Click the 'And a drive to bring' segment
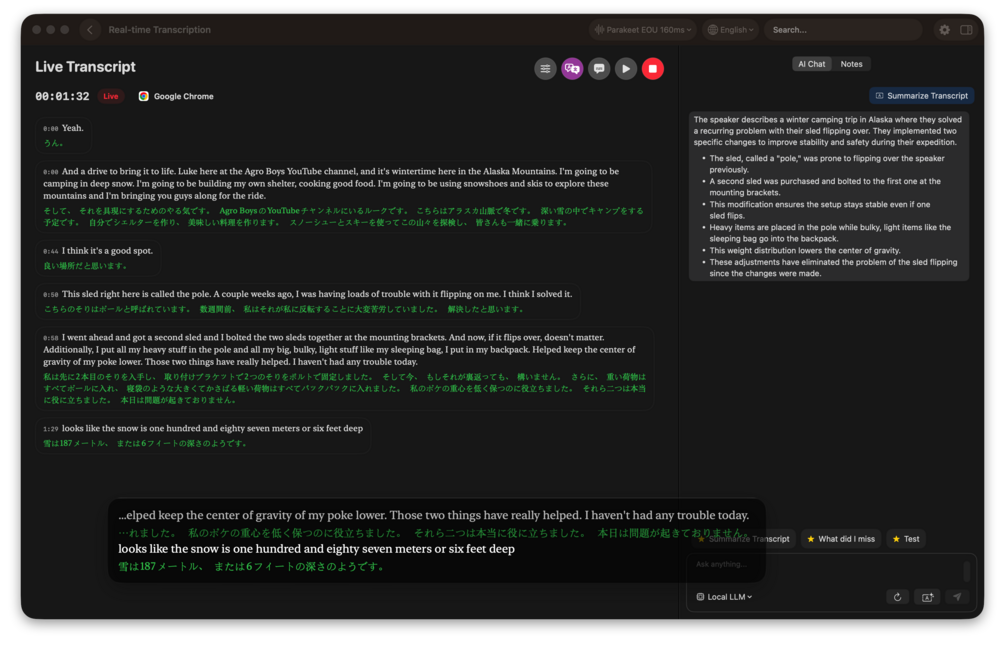 (x=345, y=196)
